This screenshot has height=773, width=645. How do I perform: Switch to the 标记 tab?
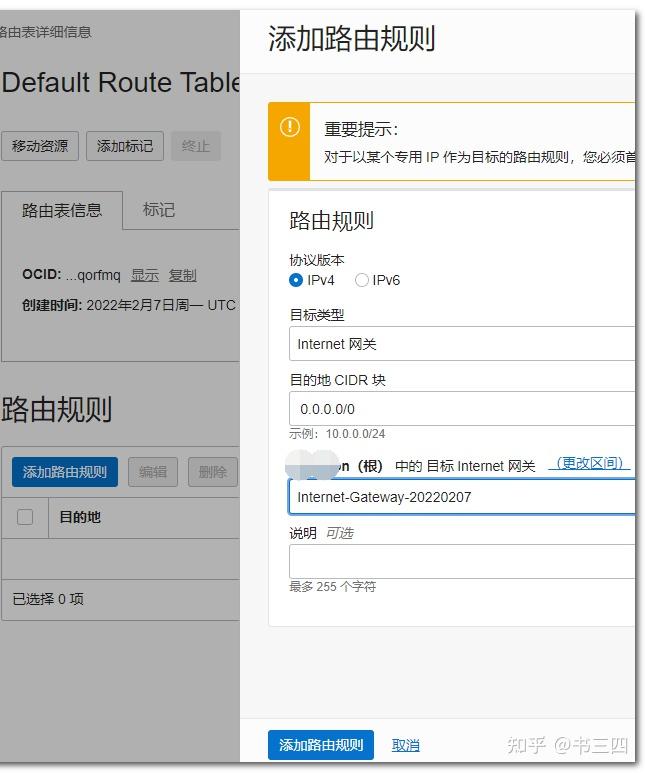pos(159,210)
